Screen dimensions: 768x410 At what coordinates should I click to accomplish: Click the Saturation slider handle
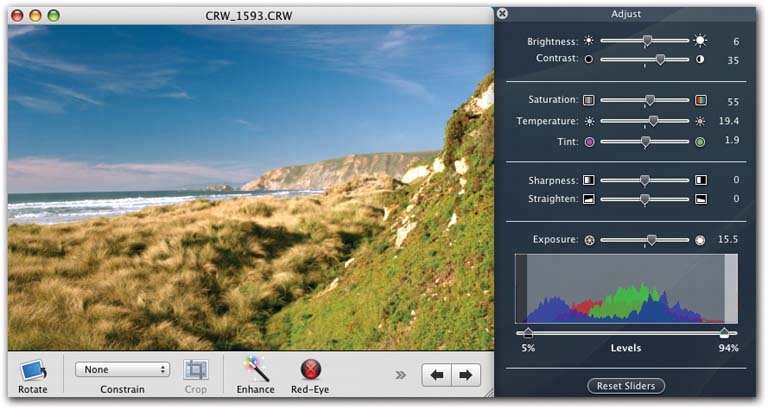click(649, 100)
